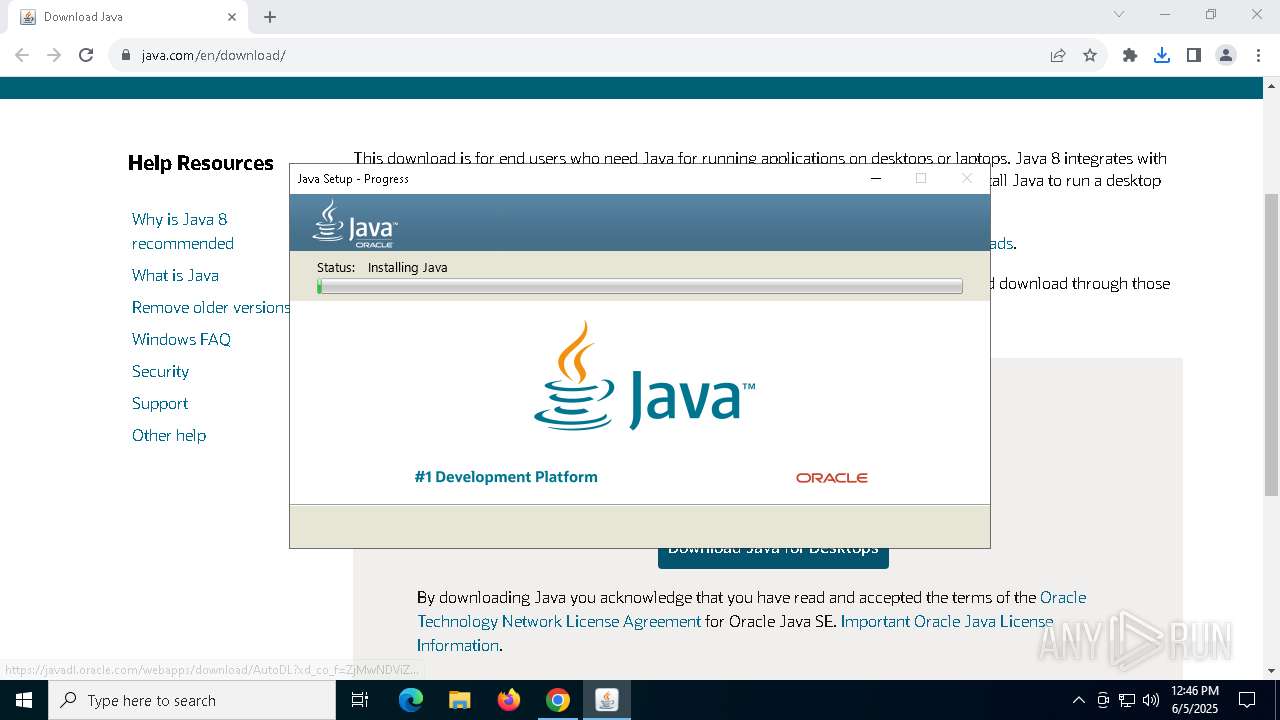Screen dimensions: 1280x720
Task: Open the Chrome three-dot menu
Action: tap(1258, 55)
